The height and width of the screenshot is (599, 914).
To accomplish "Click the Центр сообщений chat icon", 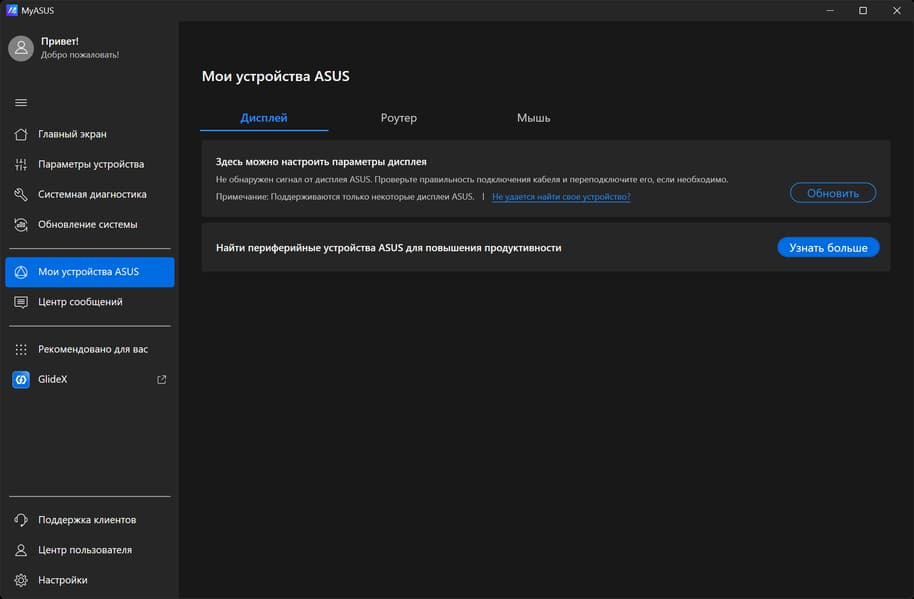I will point(21,302).
